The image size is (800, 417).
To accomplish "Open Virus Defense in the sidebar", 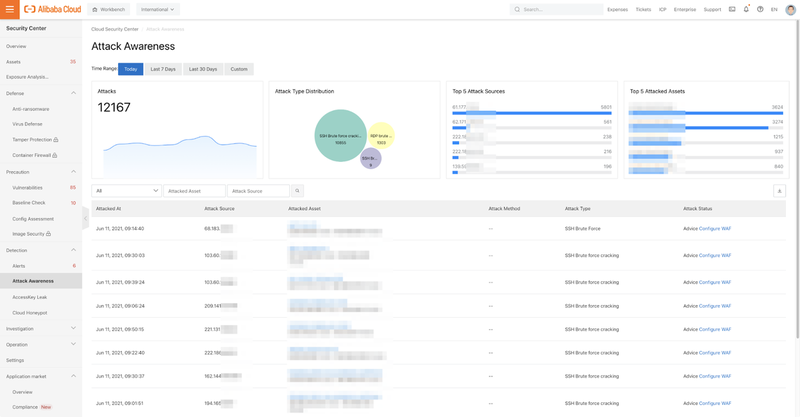I will (x=27, y=124).
